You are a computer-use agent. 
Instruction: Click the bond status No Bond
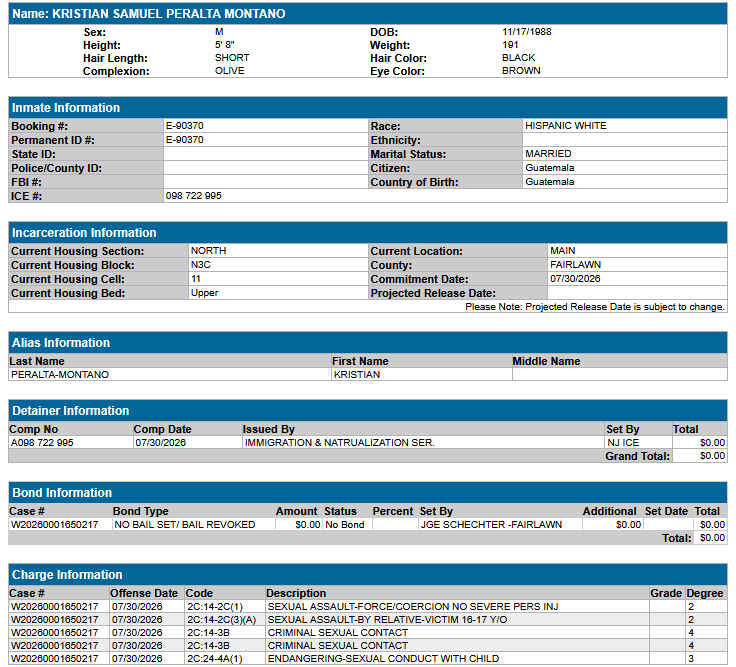point(345,525)
